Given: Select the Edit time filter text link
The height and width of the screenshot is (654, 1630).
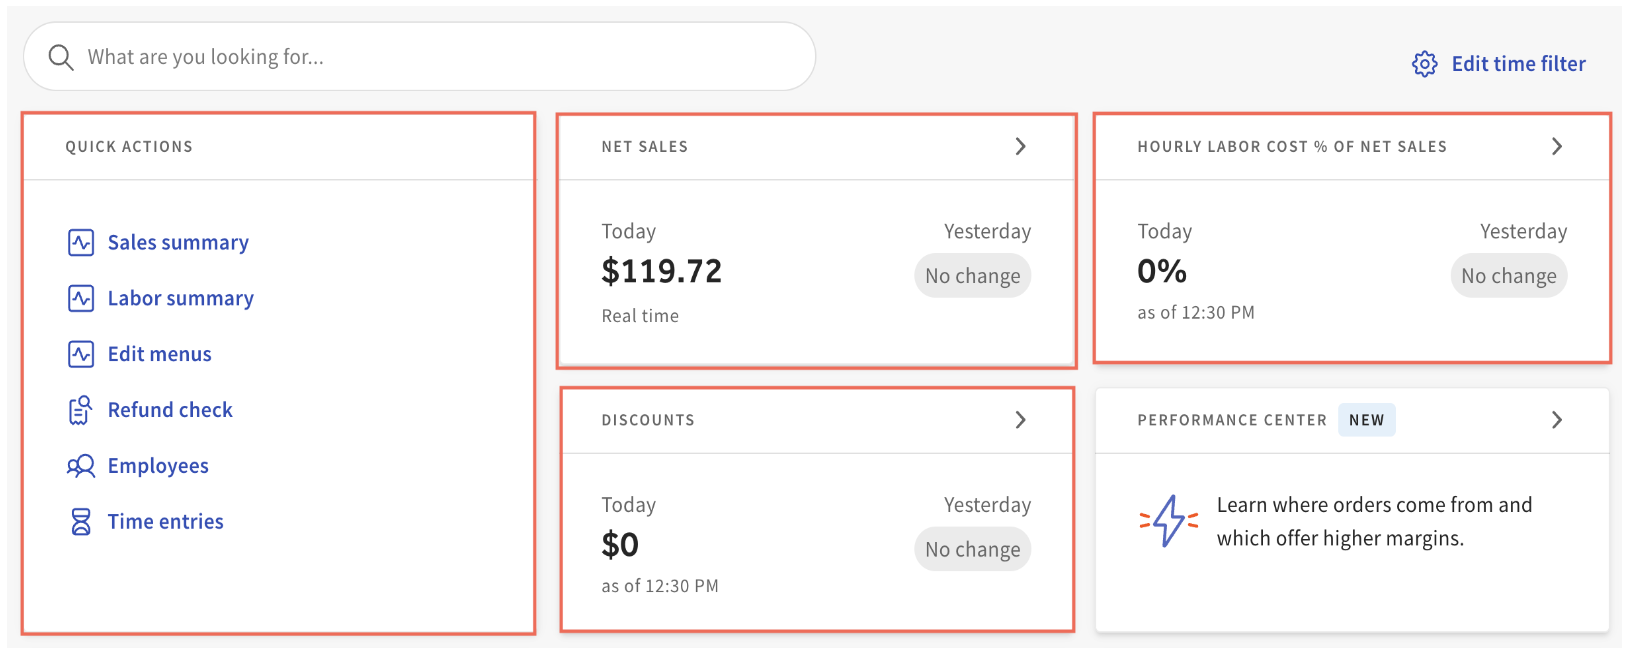Looking at the screenshot, I should (1518, 64).
